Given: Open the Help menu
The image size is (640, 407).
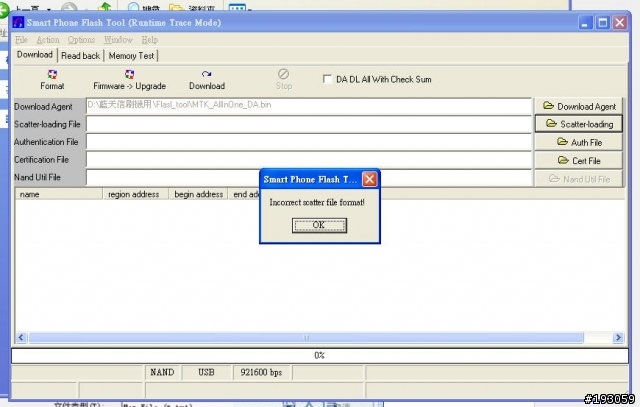Looking at the screenshot, I should (150, 40).
